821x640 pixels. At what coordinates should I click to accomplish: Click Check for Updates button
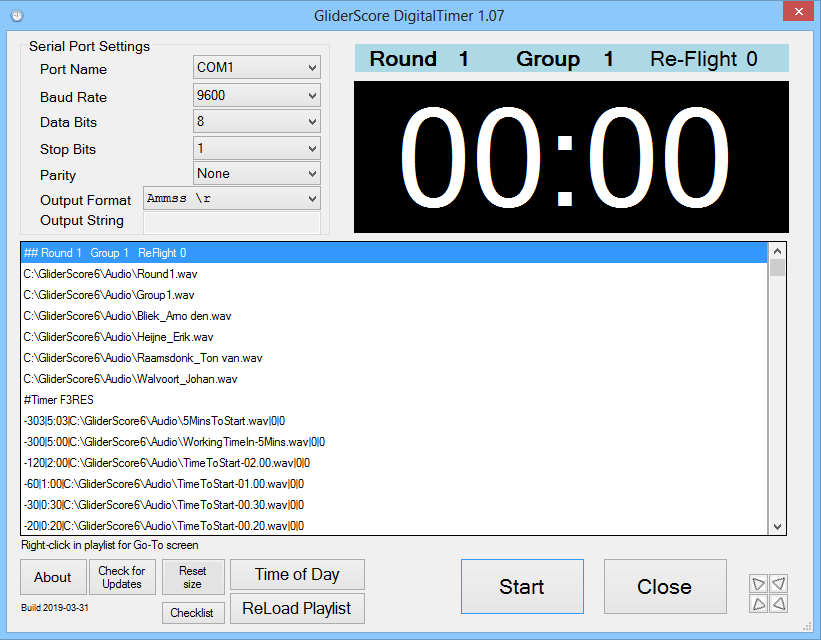tap(122, 577)
